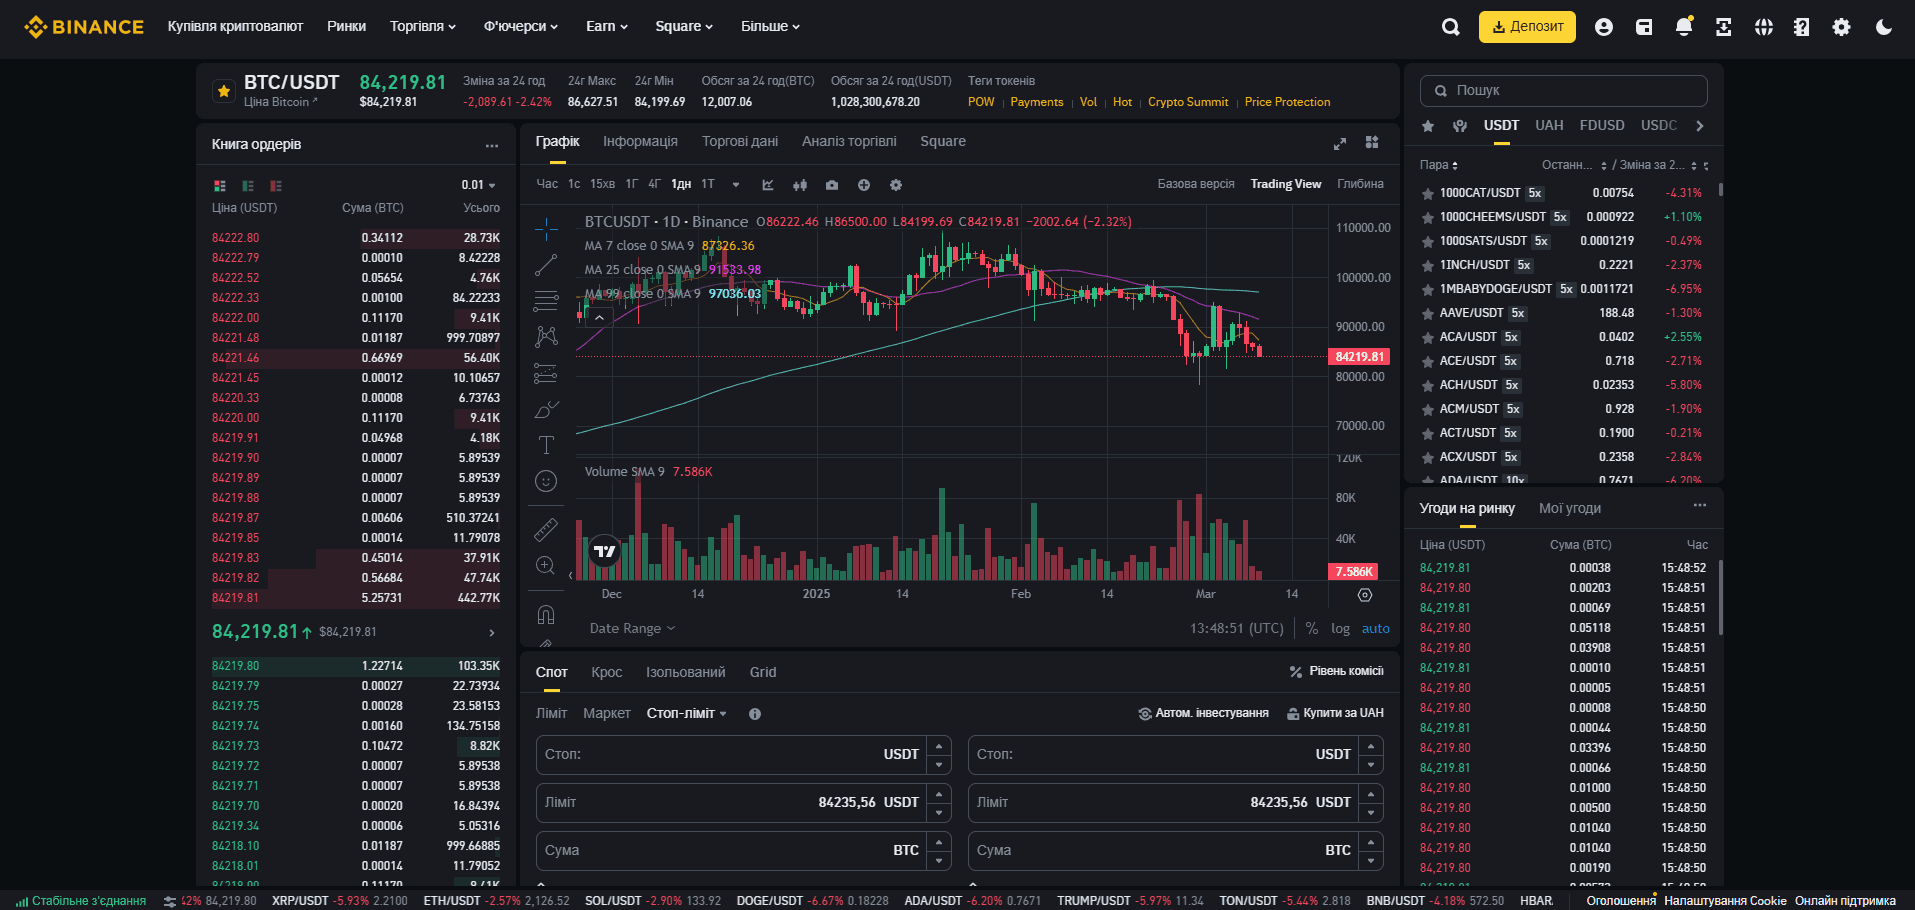1915x910 pixels.
Task: Open the Стоп-ліміт order type dropdown
Action: pyautogui.click(x=687, y=713)
